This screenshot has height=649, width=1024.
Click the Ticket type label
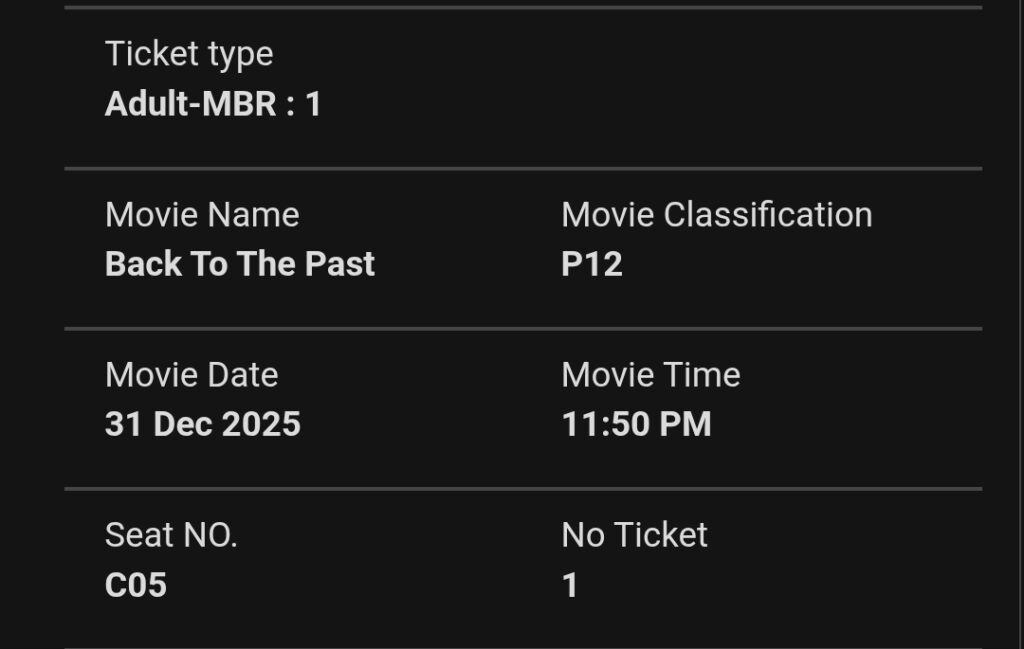pyautogui.click(x=189, y=54)
